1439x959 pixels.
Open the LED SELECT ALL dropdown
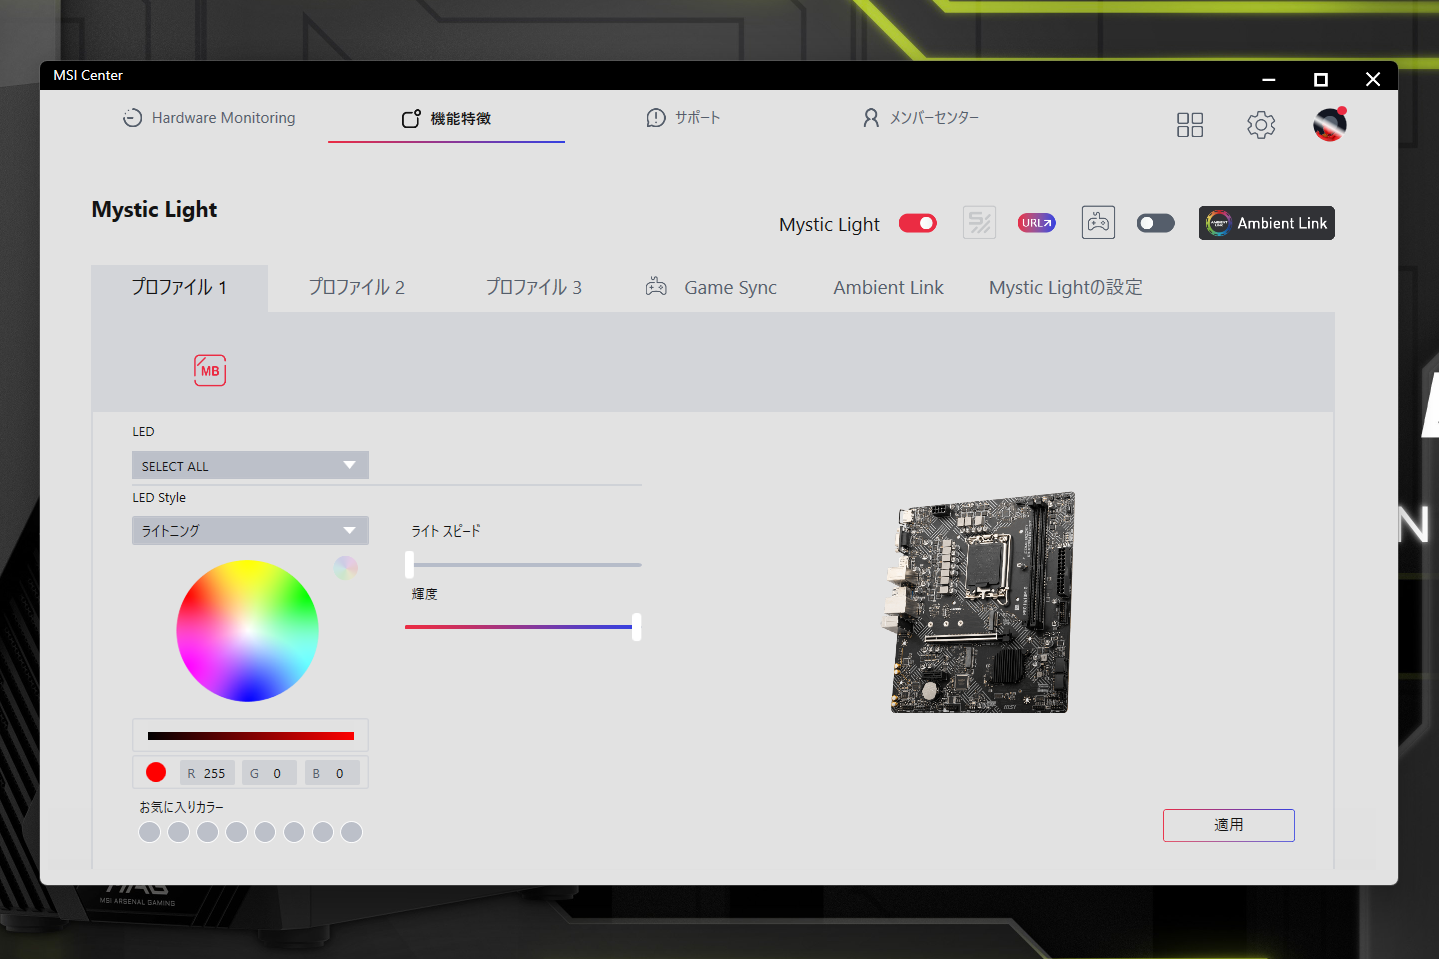click(x=249, y=465)
